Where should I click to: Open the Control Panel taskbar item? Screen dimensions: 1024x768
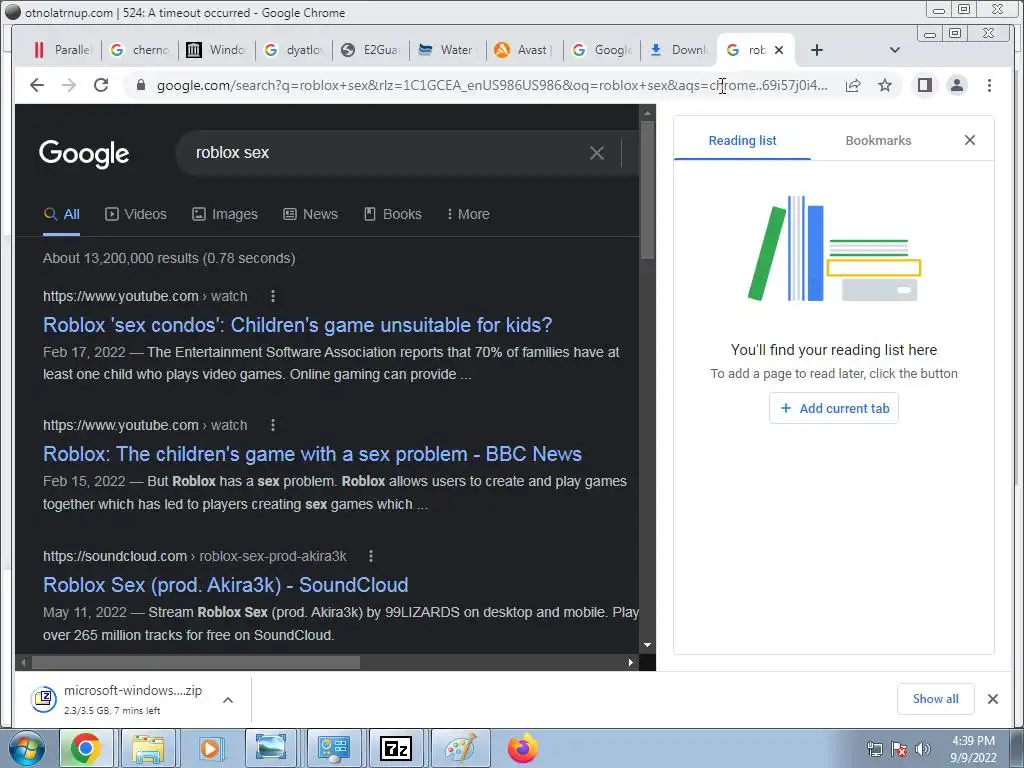(334, 748)
